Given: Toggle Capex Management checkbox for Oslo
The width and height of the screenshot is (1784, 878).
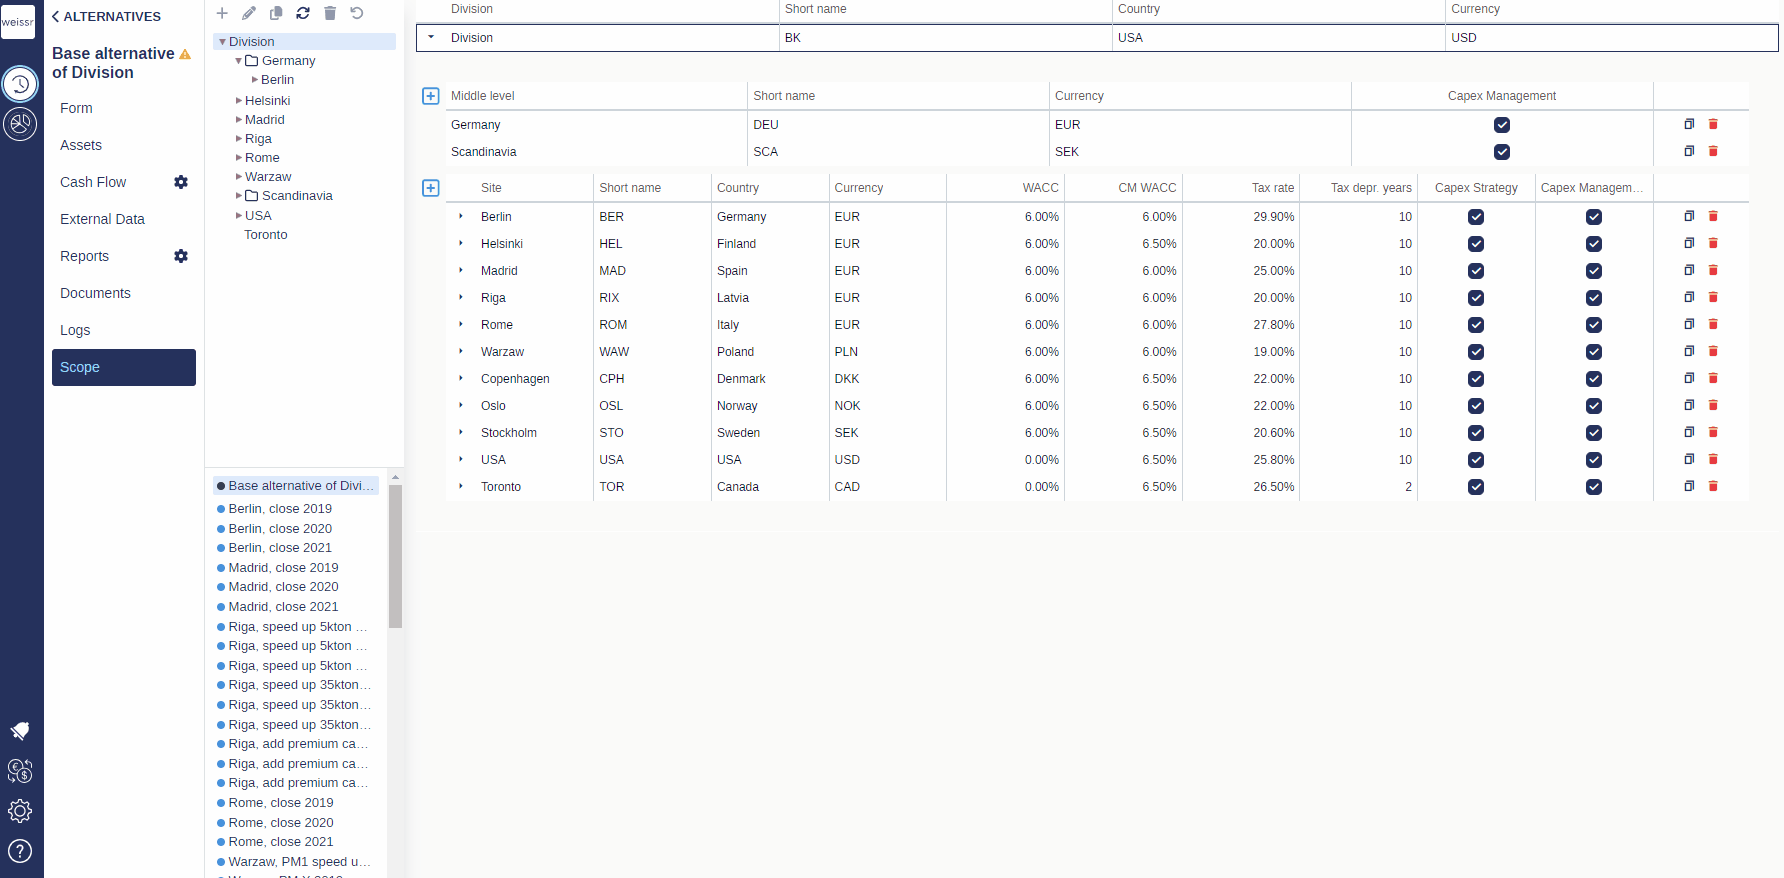Looking at the screenshot, I should 1593,406.
